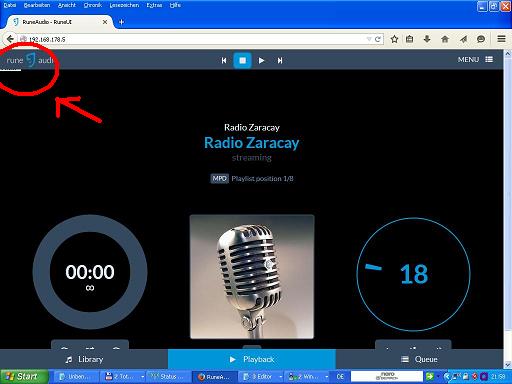Open the Extras menu

pyautogui.click(x=154, y=5)
